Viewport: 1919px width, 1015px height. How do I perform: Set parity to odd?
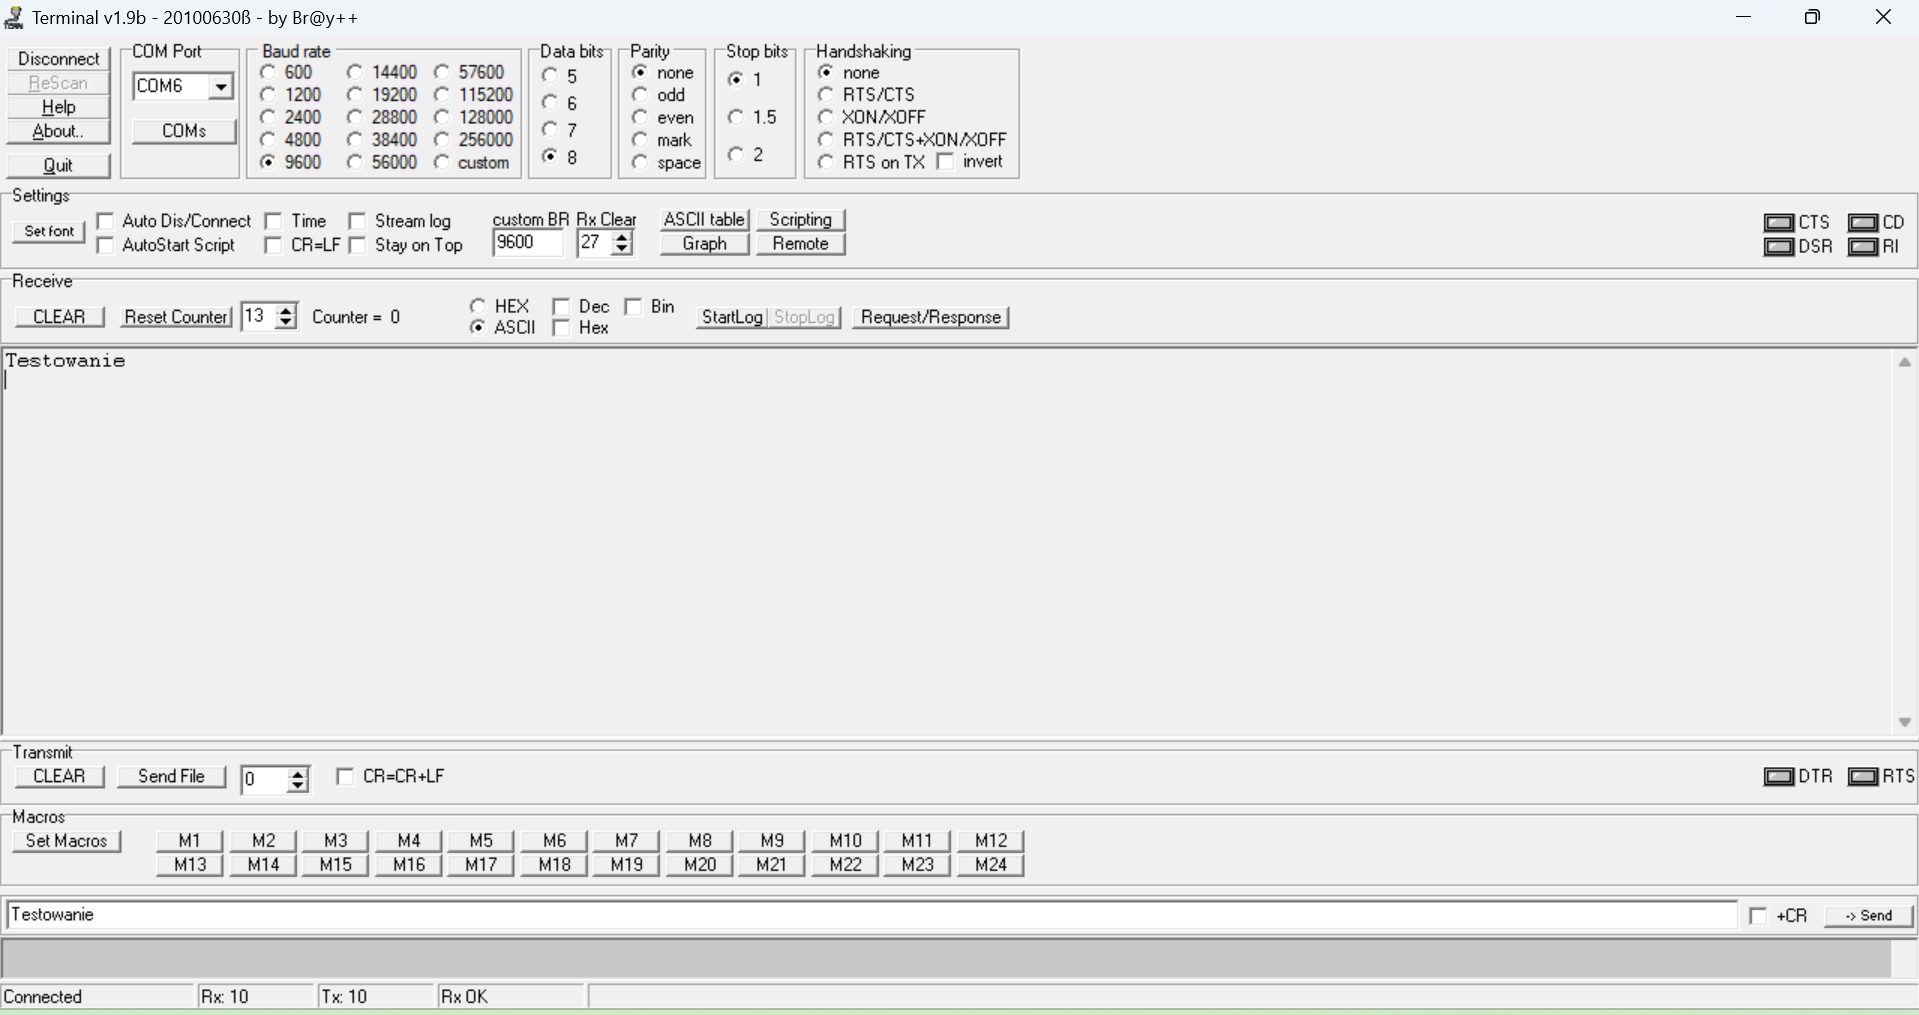(x=640, y=94)
